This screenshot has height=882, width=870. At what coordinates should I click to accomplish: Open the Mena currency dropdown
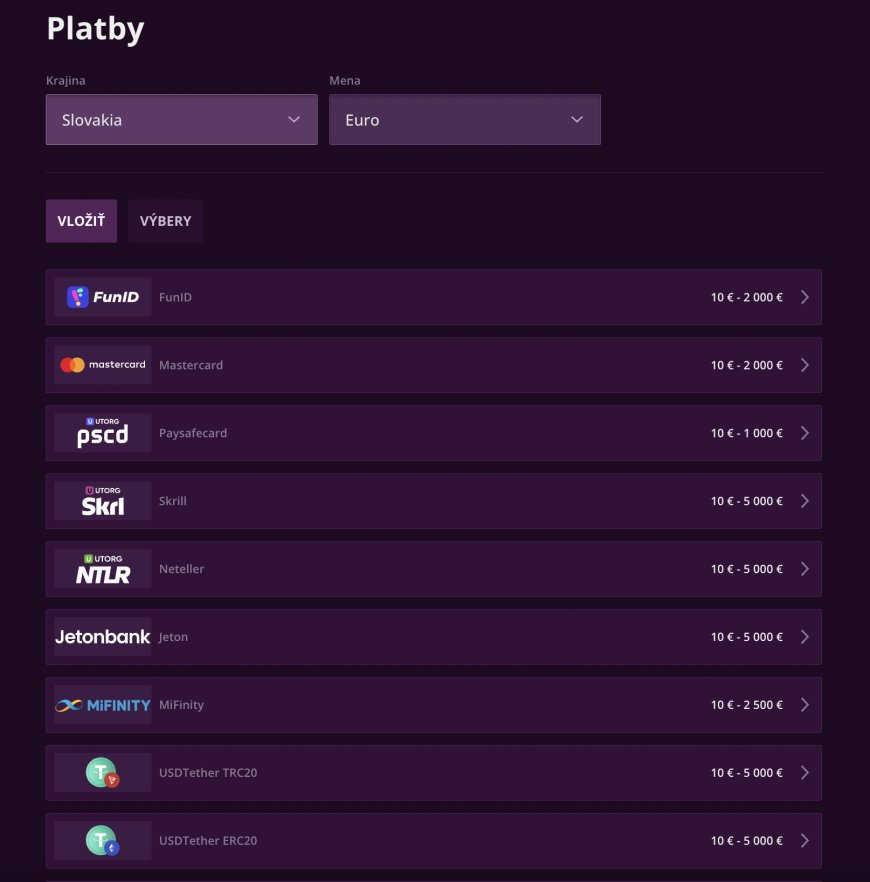coord(465,120)
